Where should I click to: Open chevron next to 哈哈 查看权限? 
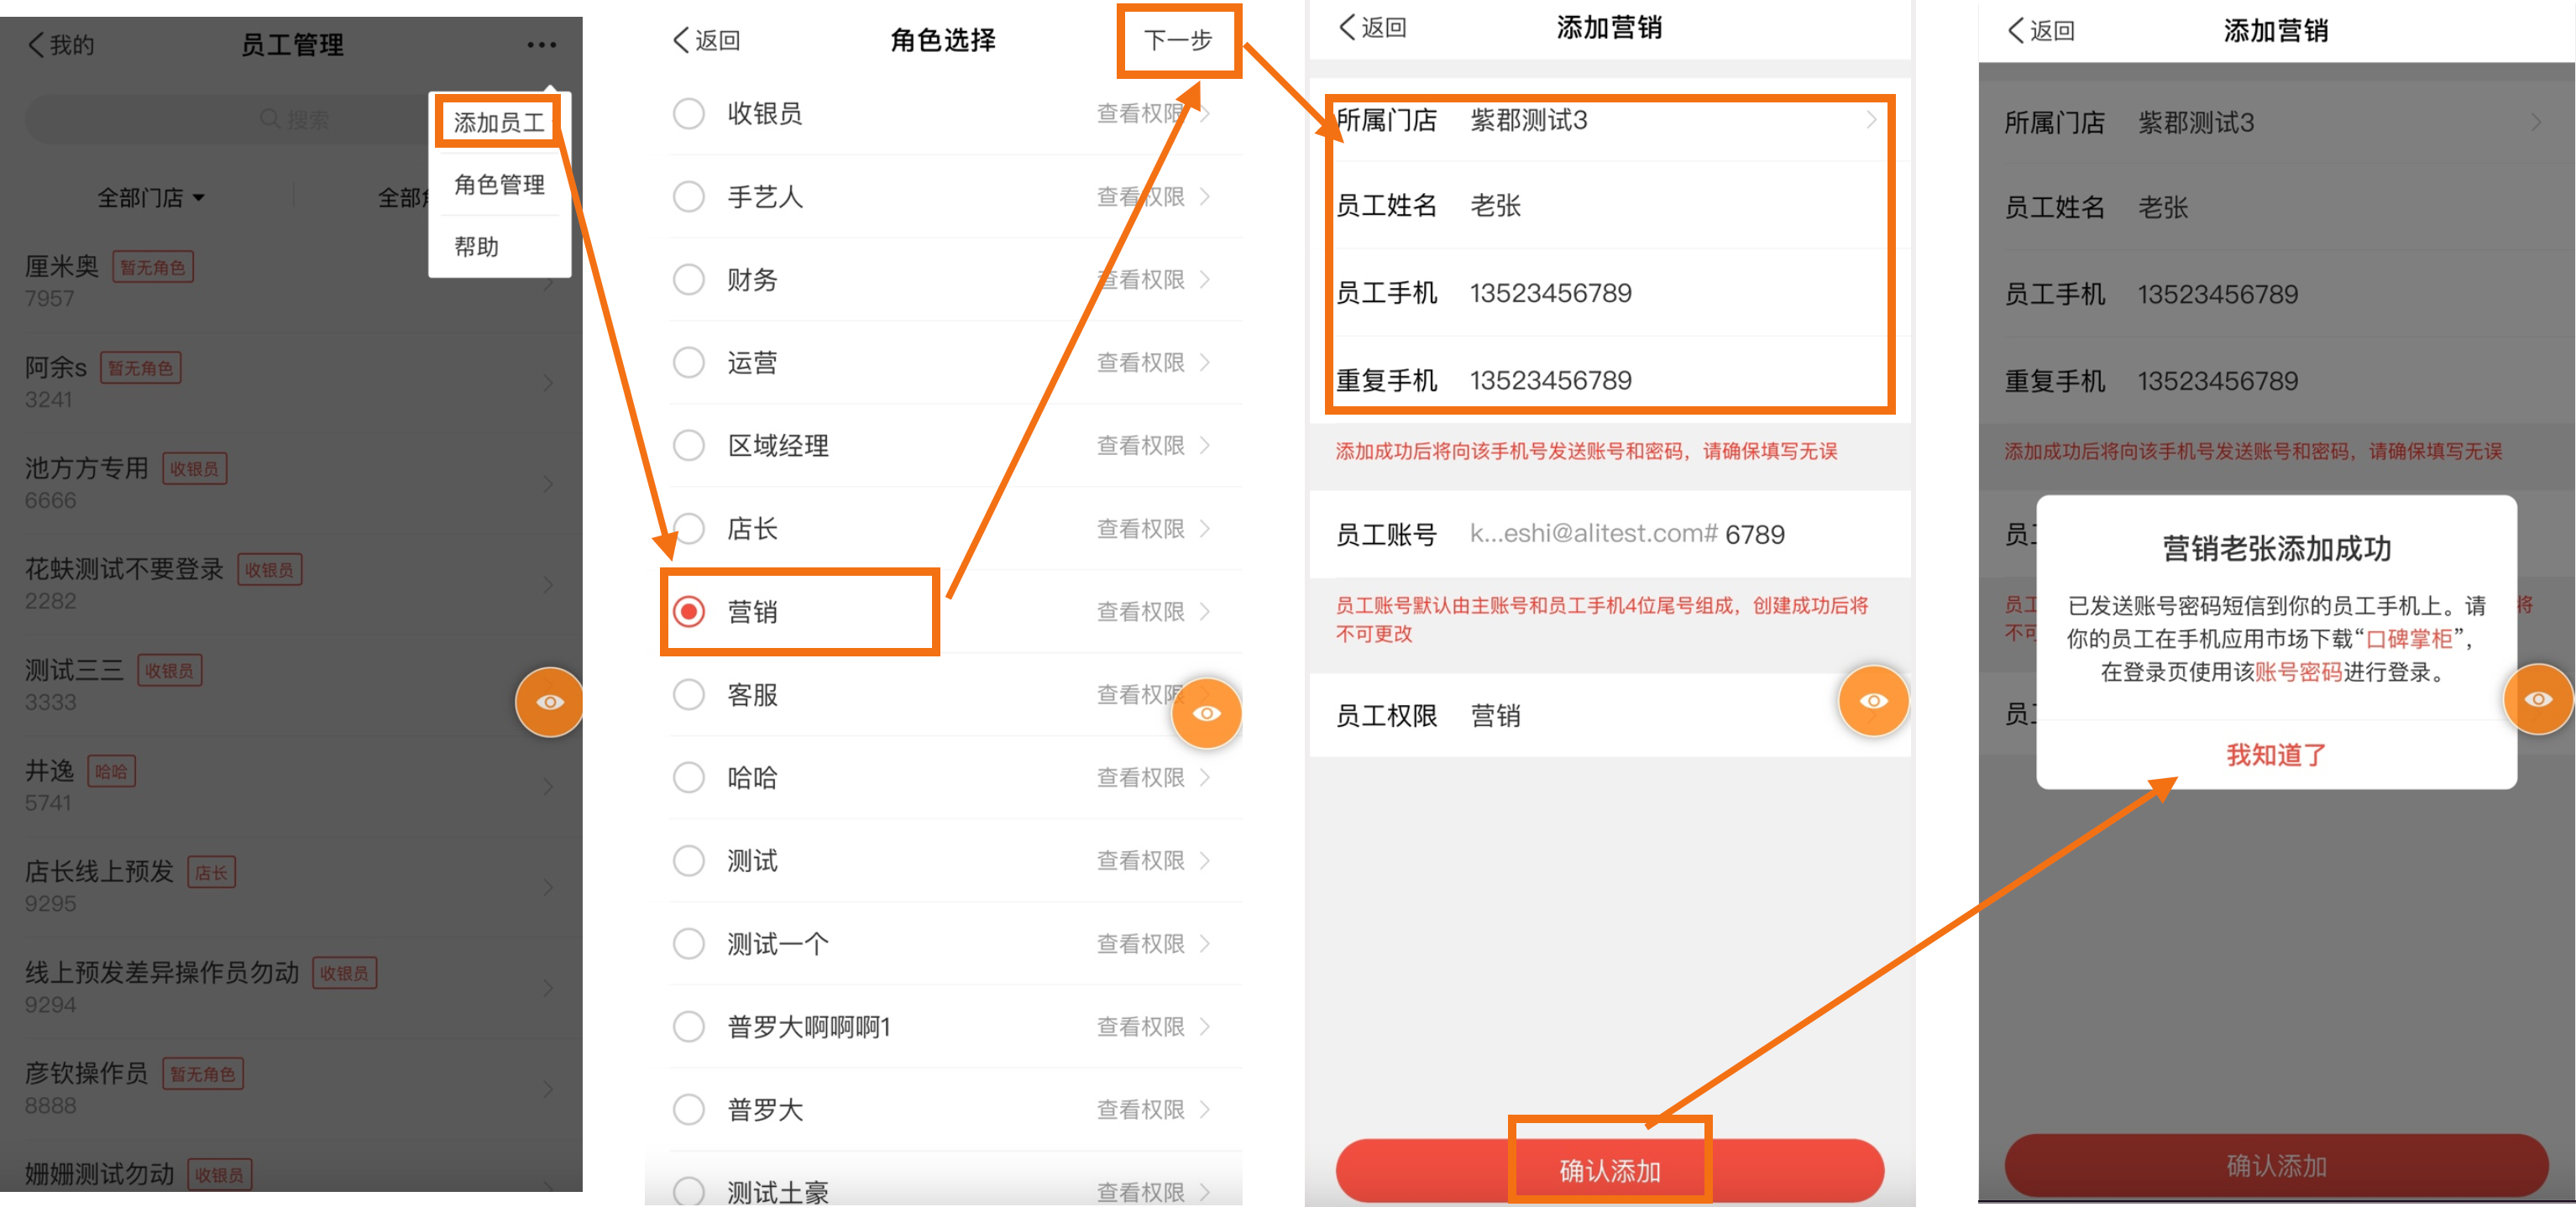click(x=1205, y=777)
